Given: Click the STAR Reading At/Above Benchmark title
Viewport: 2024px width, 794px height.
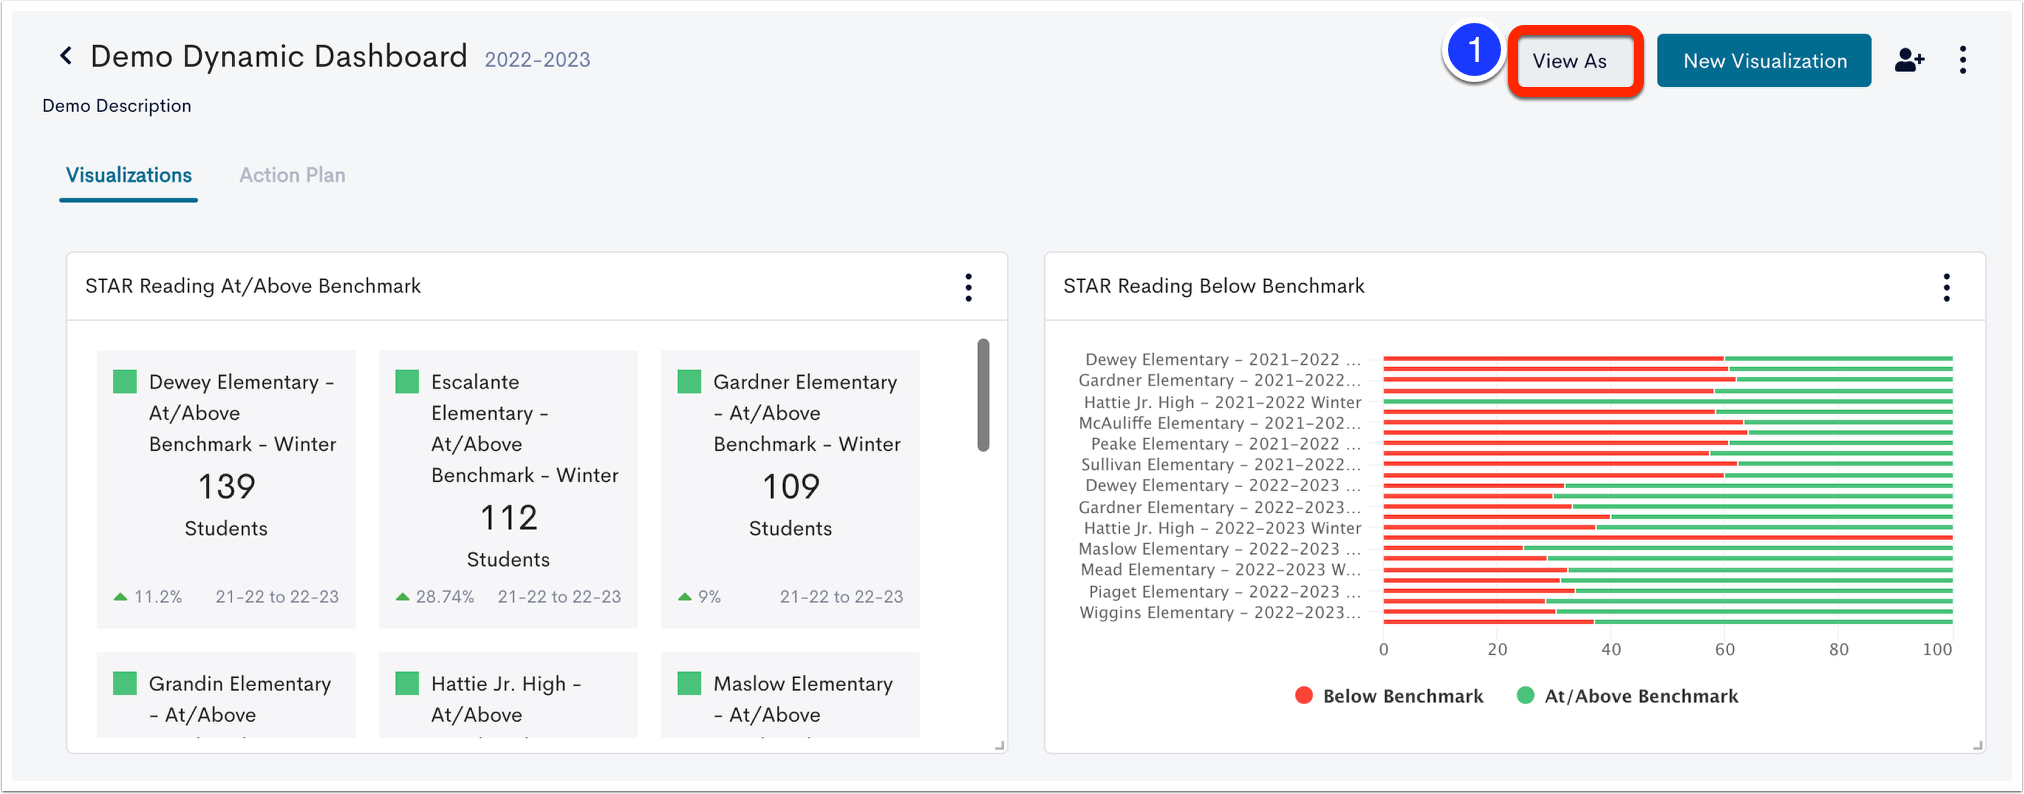Looking at the screenshot, I should pos(253,286).
